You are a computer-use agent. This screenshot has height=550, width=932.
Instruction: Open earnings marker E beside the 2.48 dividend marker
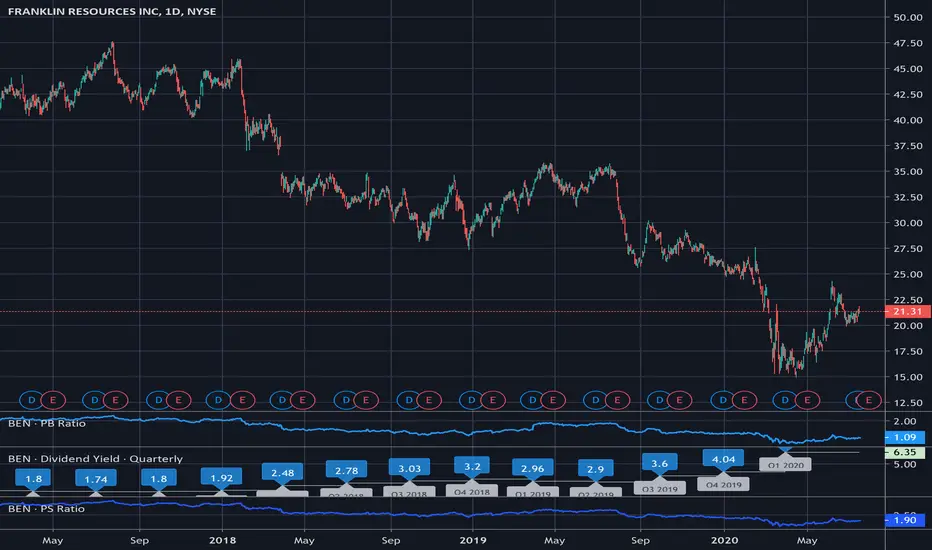pos(303,400)
